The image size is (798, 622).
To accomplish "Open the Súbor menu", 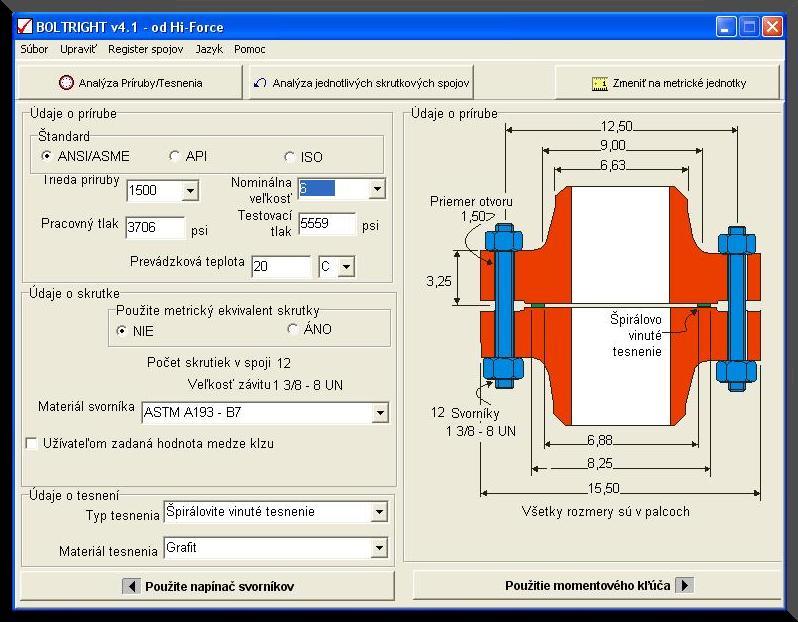I will point(34,49).
